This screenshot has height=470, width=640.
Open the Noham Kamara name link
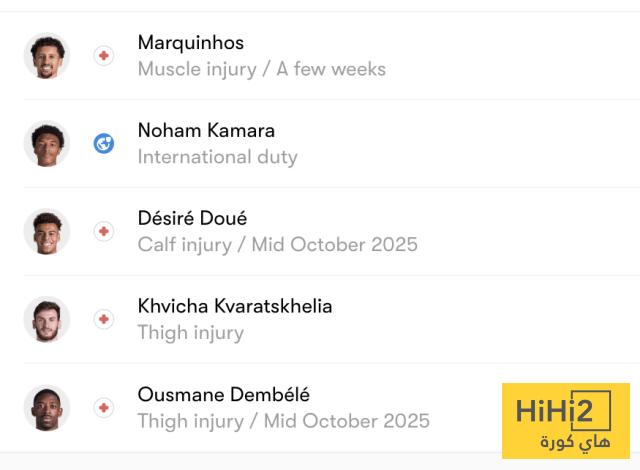(x=206, y=131)
